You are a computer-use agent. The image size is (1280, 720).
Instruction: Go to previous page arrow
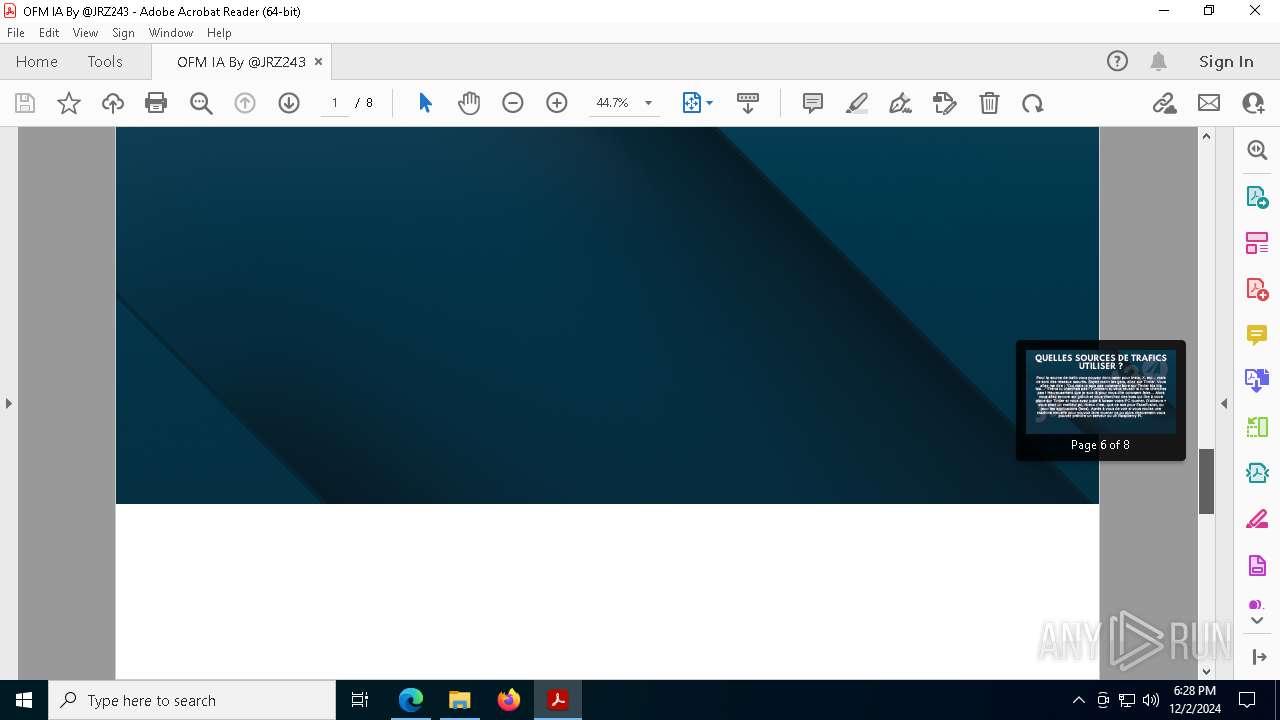click(x=245, y=103)
